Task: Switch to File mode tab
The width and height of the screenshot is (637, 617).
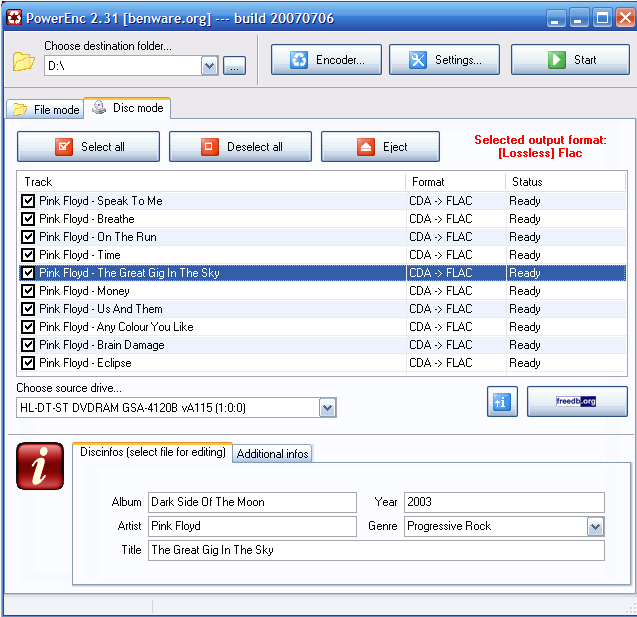Action: (x=46, y=110)
